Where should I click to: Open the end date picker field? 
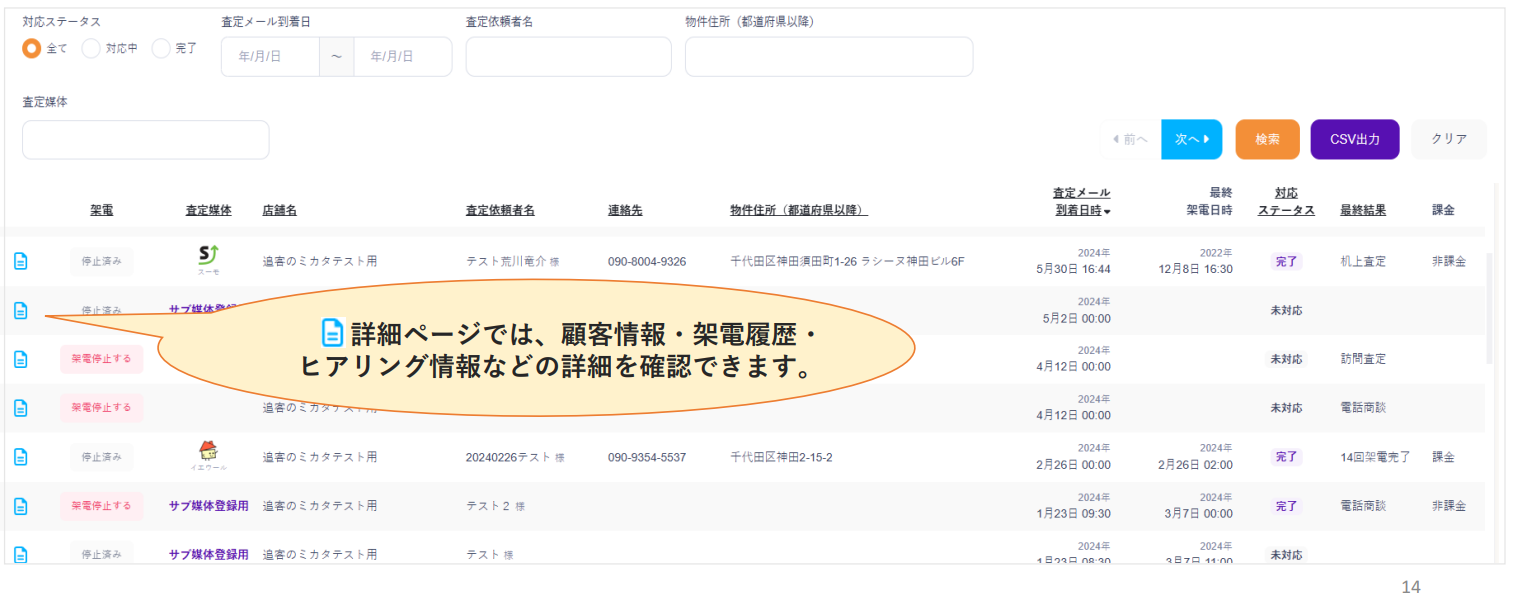pyautogui.click(x=402, y=57)
